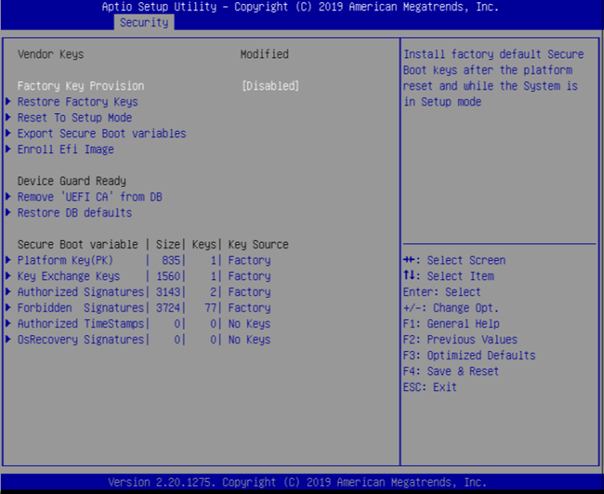Open Export Secure Boot variables
The image size is (604, 494).
coord(101,134)
